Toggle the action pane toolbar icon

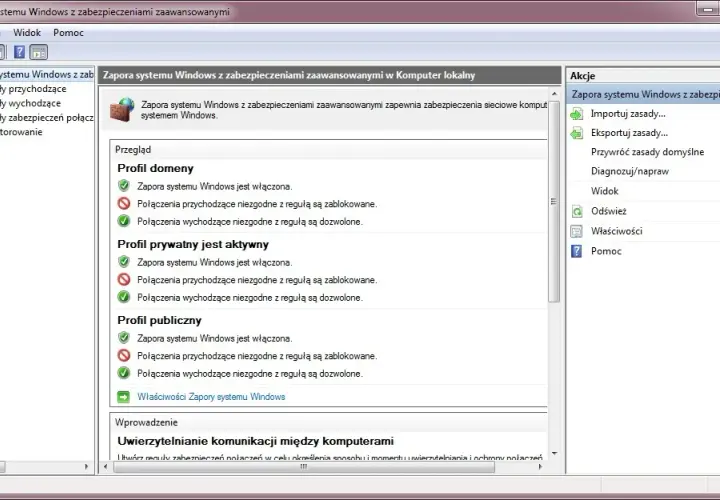click(x=39, y=52)
